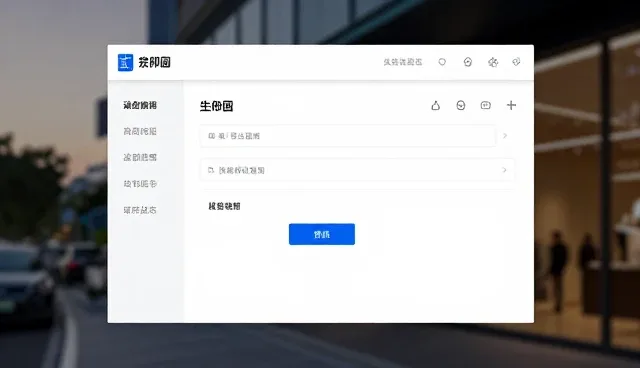Click the small icon inside first input row
This screenshot has height=368, width=640.
pos(211,136)
